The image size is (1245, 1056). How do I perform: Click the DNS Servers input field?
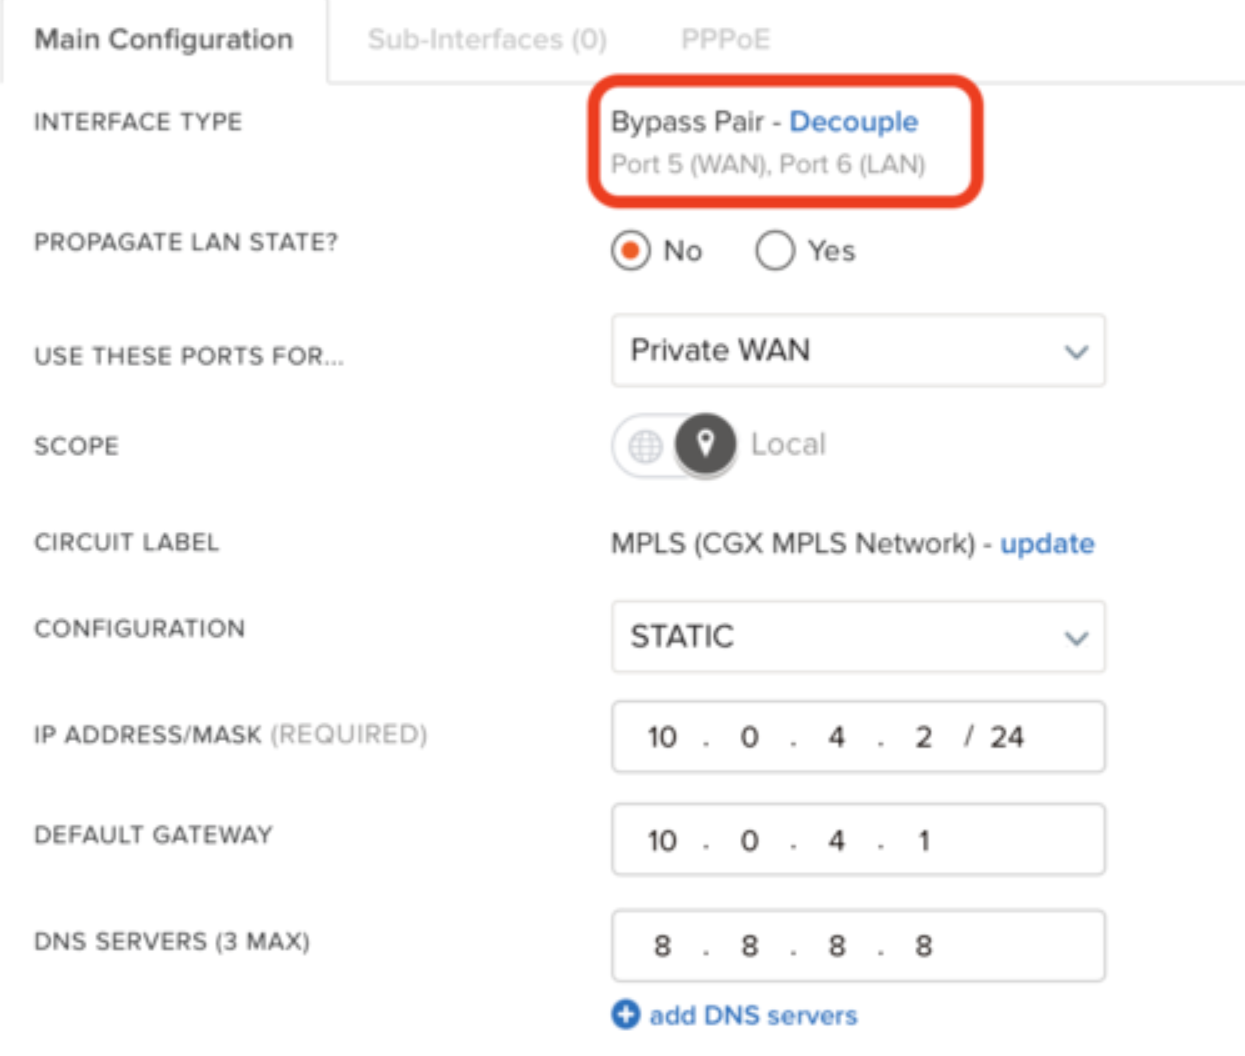pyautogui.click(x=858, y=946)
